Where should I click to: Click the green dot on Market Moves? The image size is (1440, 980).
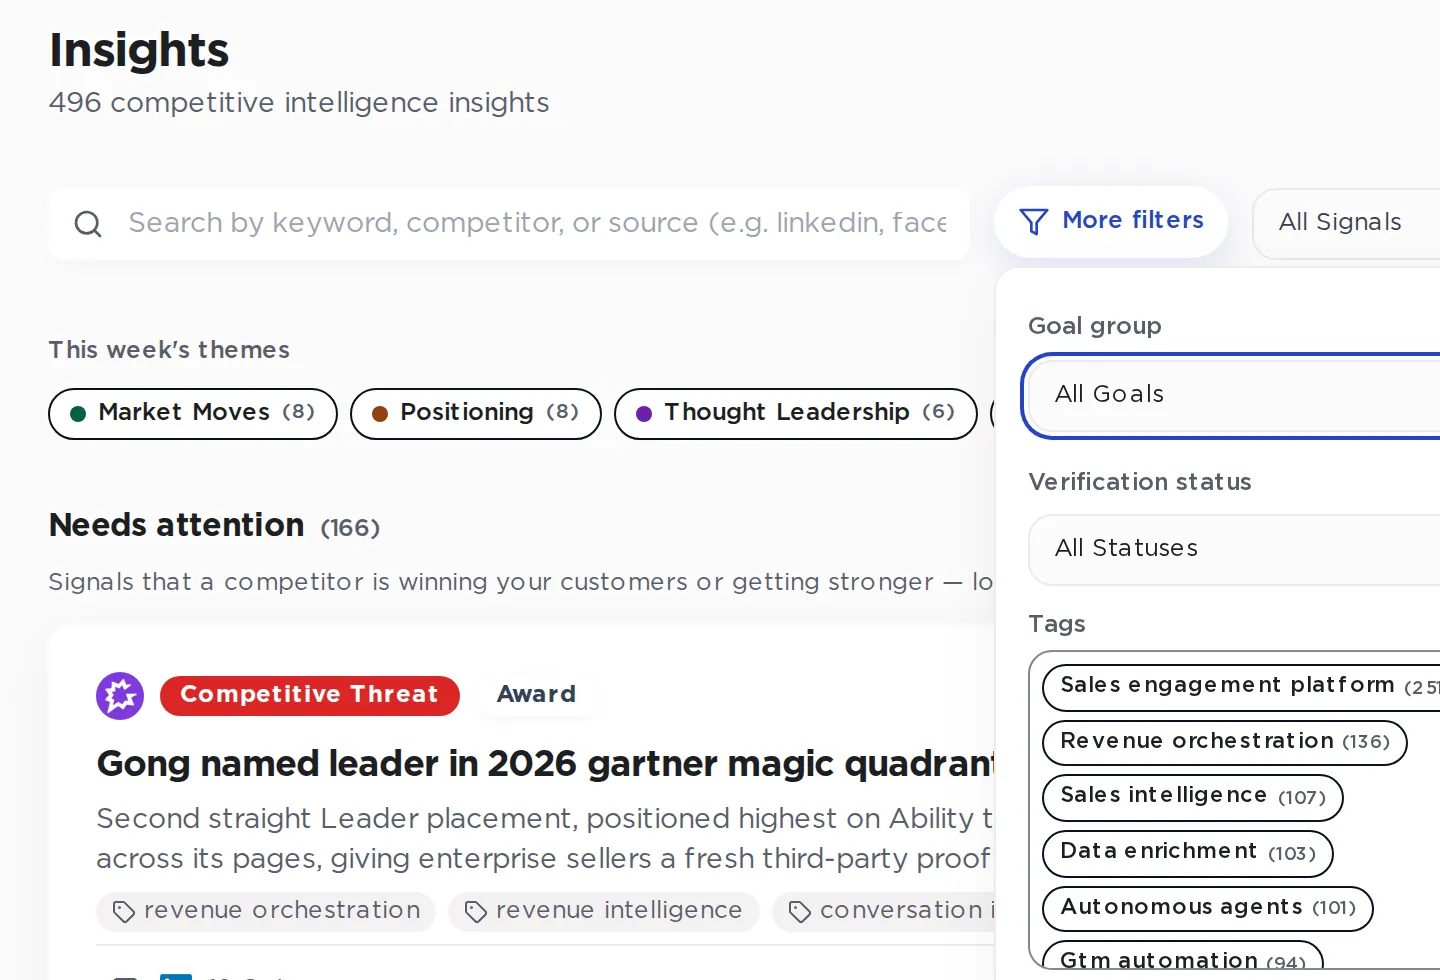78,414
